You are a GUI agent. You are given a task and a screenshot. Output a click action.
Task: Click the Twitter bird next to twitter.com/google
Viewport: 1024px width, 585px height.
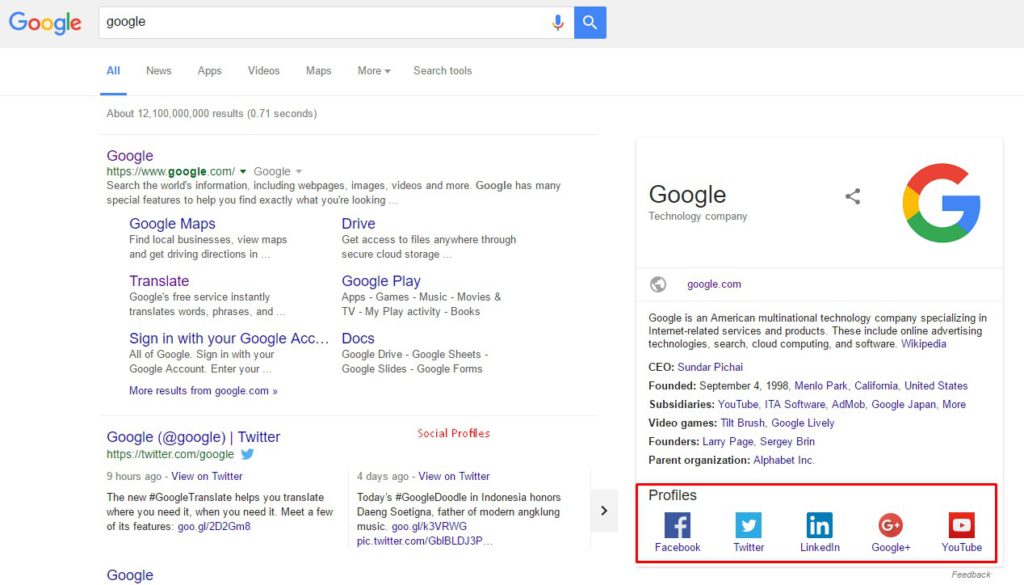[x=248, y=454]
